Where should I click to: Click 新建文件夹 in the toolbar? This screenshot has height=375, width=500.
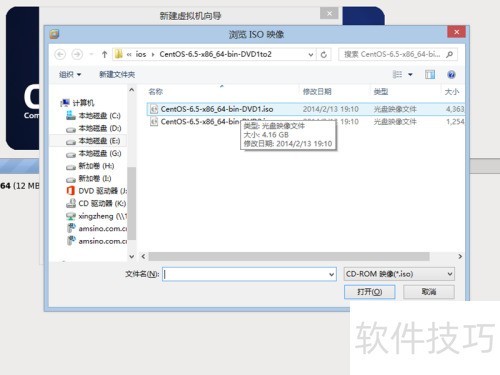click(x=117, y=74)
